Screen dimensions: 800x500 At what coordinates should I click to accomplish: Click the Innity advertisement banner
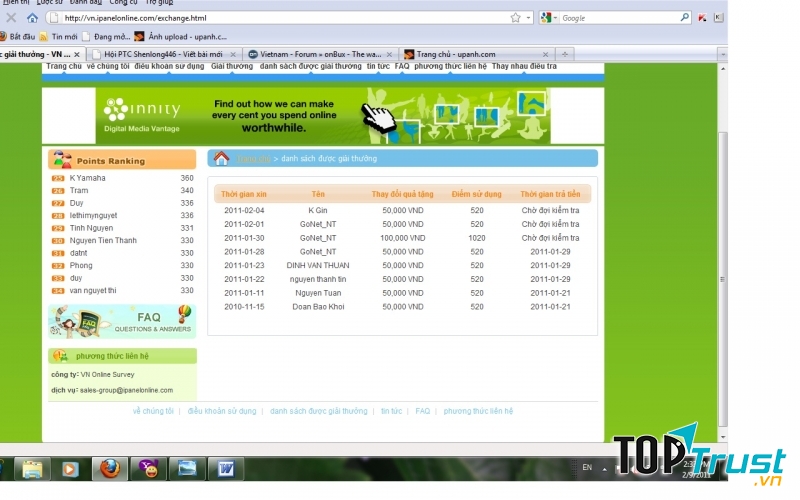pos(323,116)
